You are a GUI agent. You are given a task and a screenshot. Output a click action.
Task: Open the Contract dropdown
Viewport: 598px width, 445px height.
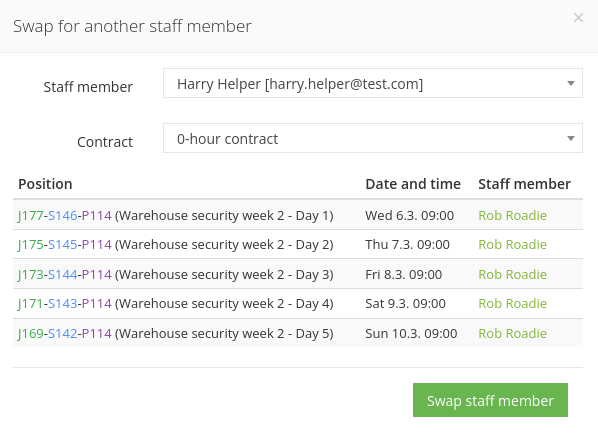(x=373, y=138)
